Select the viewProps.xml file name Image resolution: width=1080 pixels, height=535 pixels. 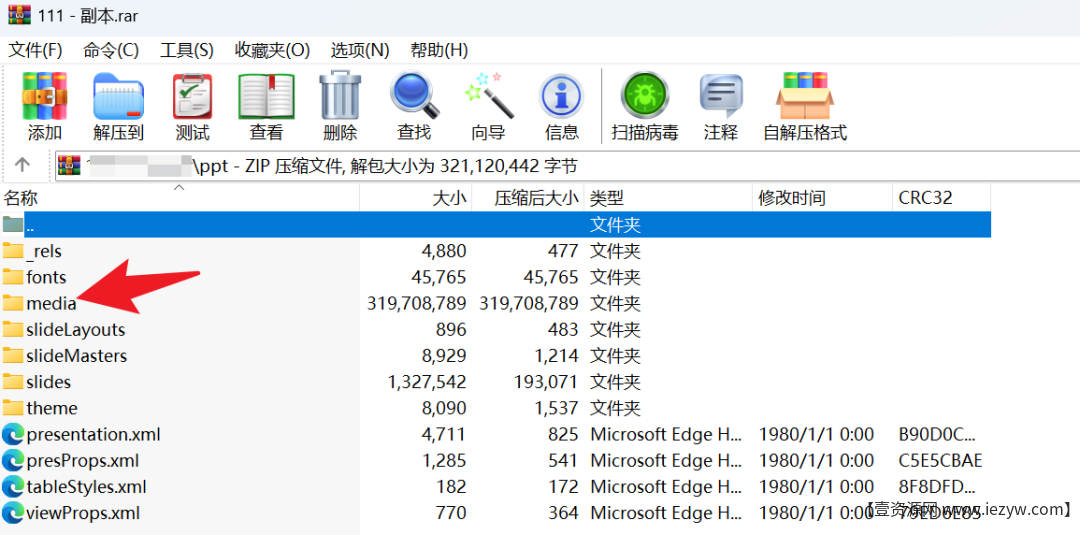[83, 513]
